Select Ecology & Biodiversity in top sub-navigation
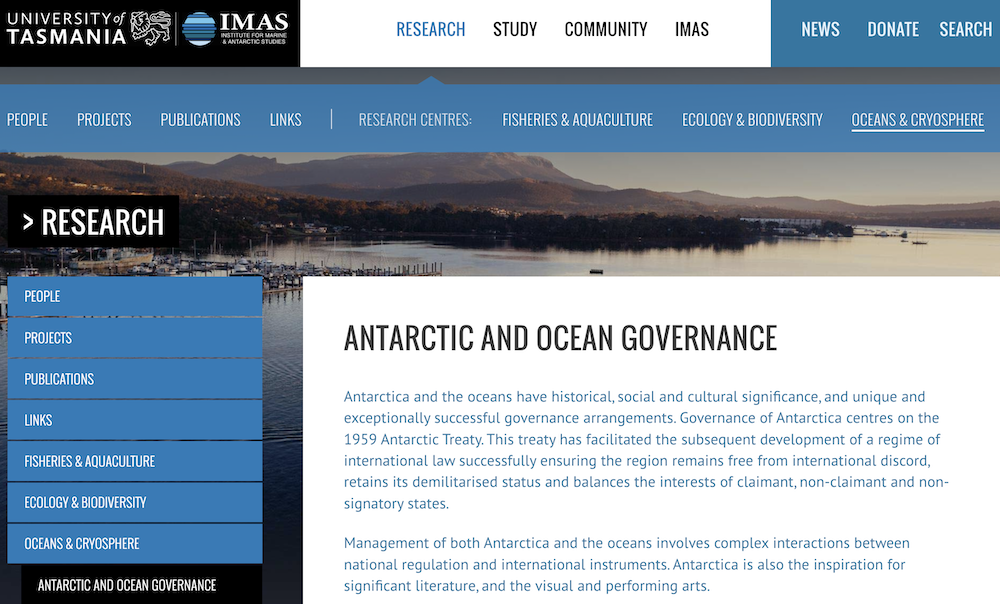The width and height of the screenshot is (1000, 604). [x=752, y=119]
